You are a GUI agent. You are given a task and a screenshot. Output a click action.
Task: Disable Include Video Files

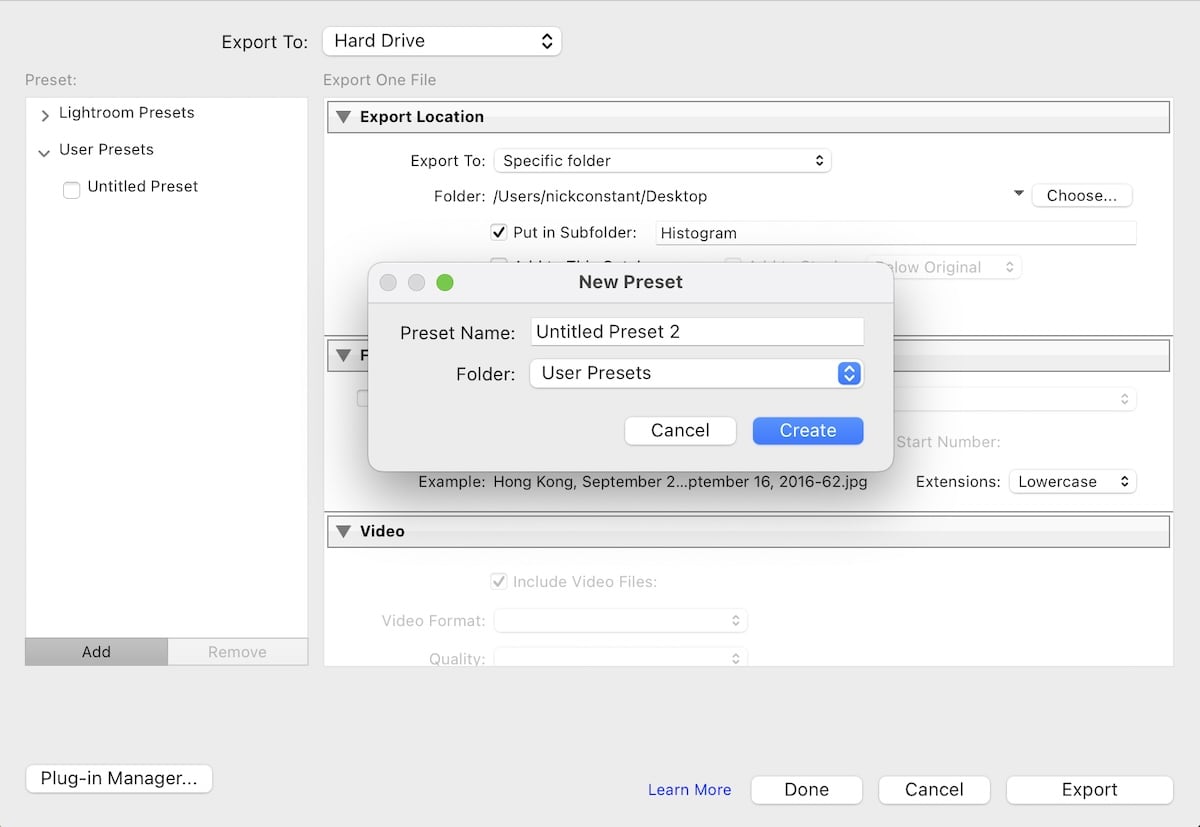click(497, 581)
